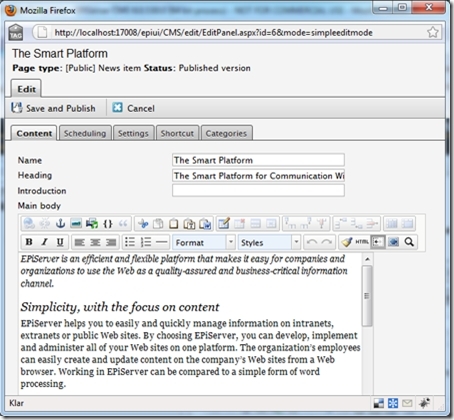
Task: Insert a bulleted list
Action: 130,242
